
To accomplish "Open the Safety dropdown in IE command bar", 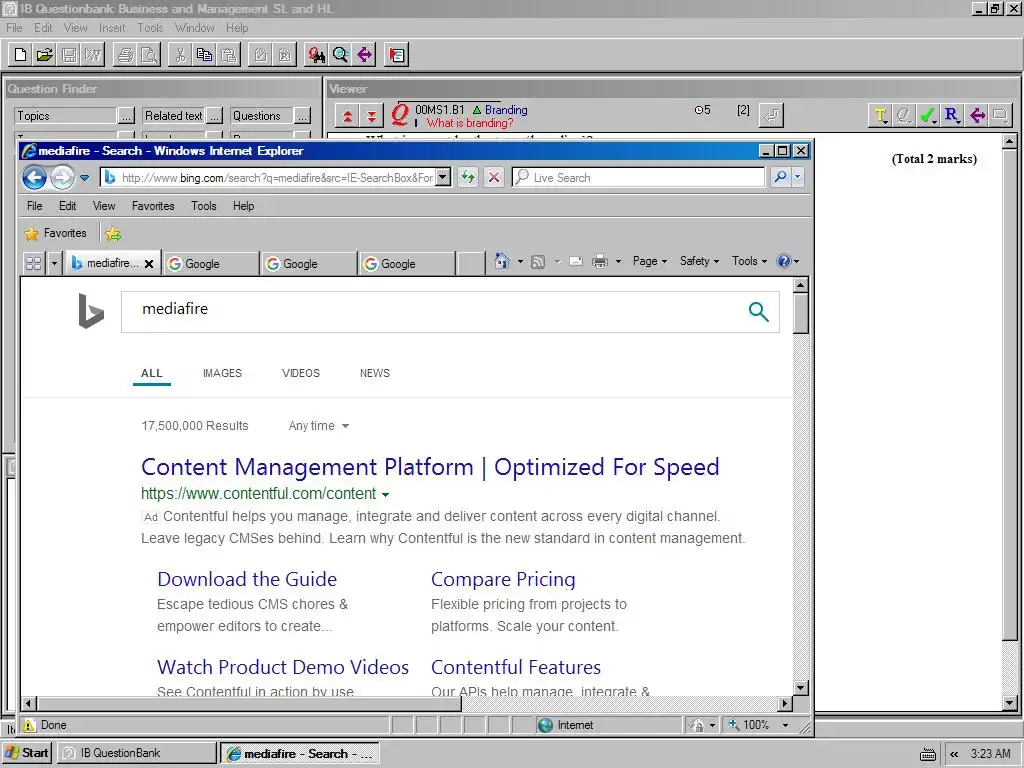I will click(x=699, y=261).
